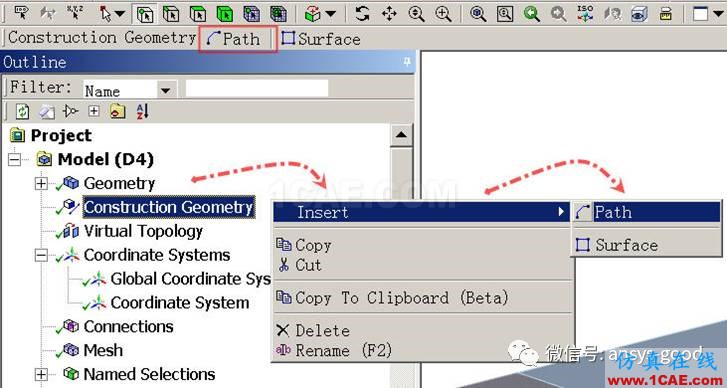Click the Outline scrollbar up arrow
Screen dimensions: 727x388
[401, 135]
